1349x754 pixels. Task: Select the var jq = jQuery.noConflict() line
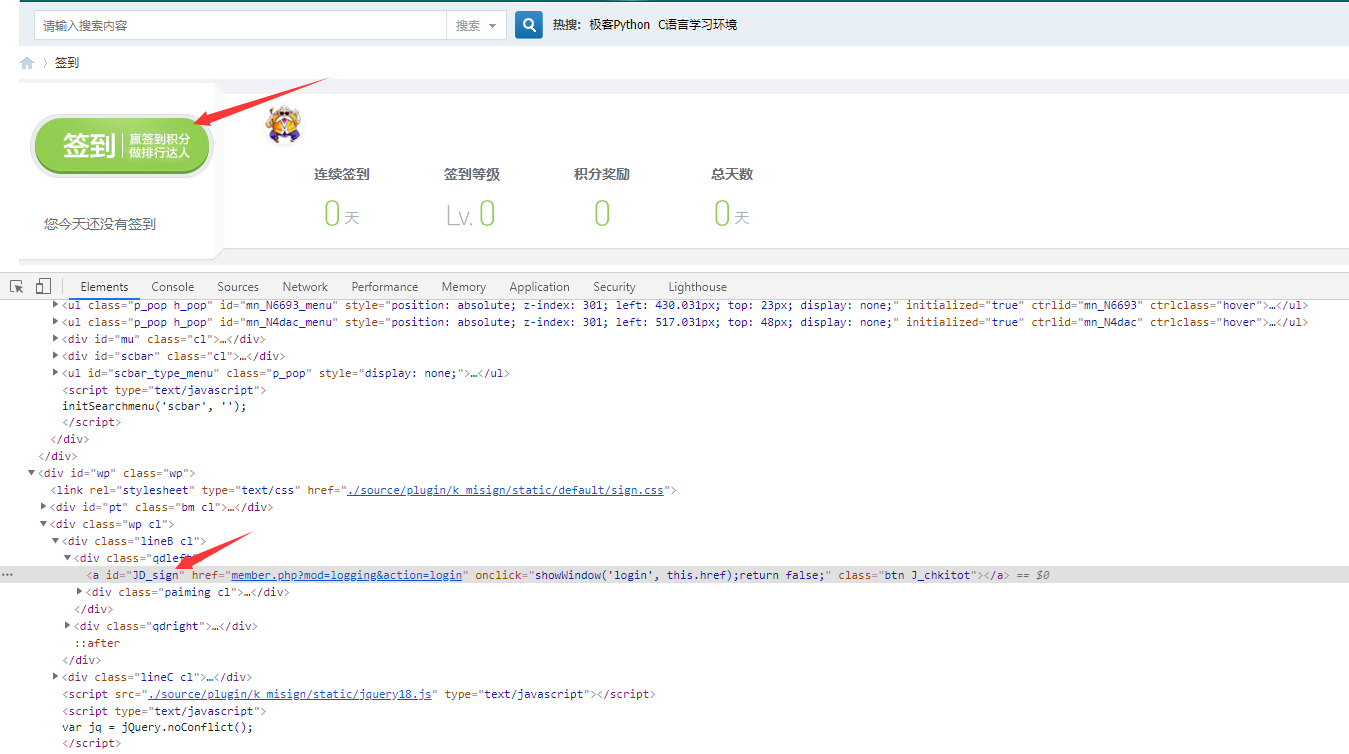tap(157, 728)
